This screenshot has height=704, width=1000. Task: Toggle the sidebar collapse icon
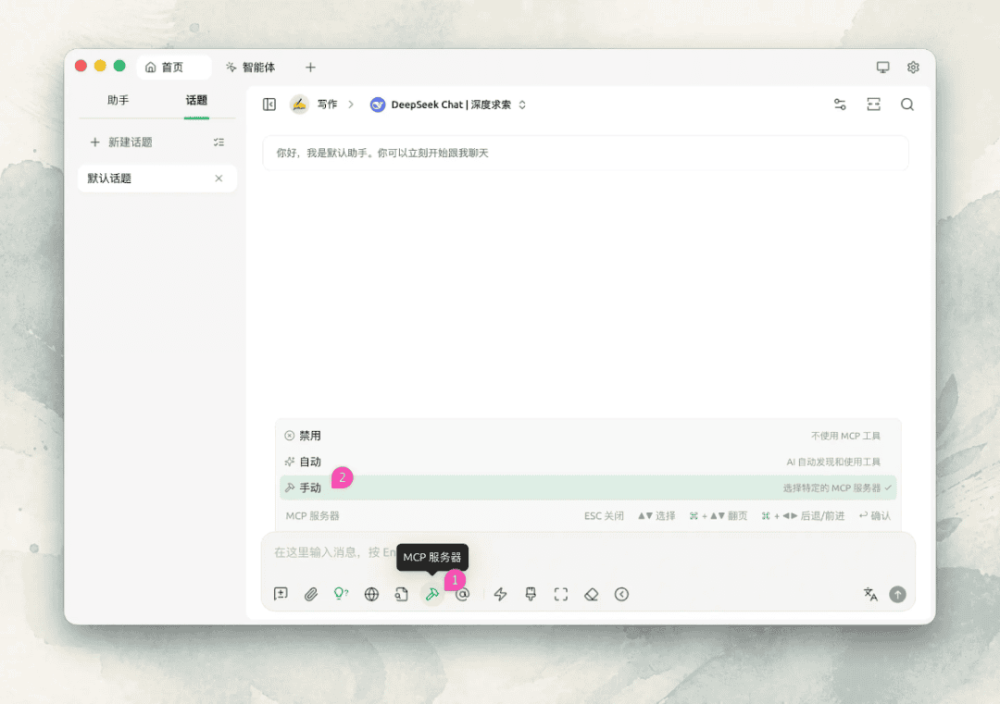point(269,105)
